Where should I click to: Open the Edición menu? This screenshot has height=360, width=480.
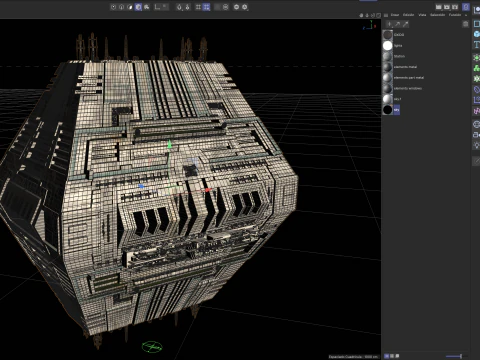point(408,15)
